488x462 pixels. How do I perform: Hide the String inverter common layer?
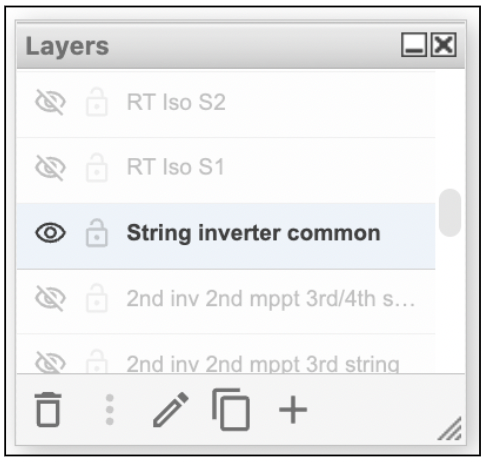(50, 233)
